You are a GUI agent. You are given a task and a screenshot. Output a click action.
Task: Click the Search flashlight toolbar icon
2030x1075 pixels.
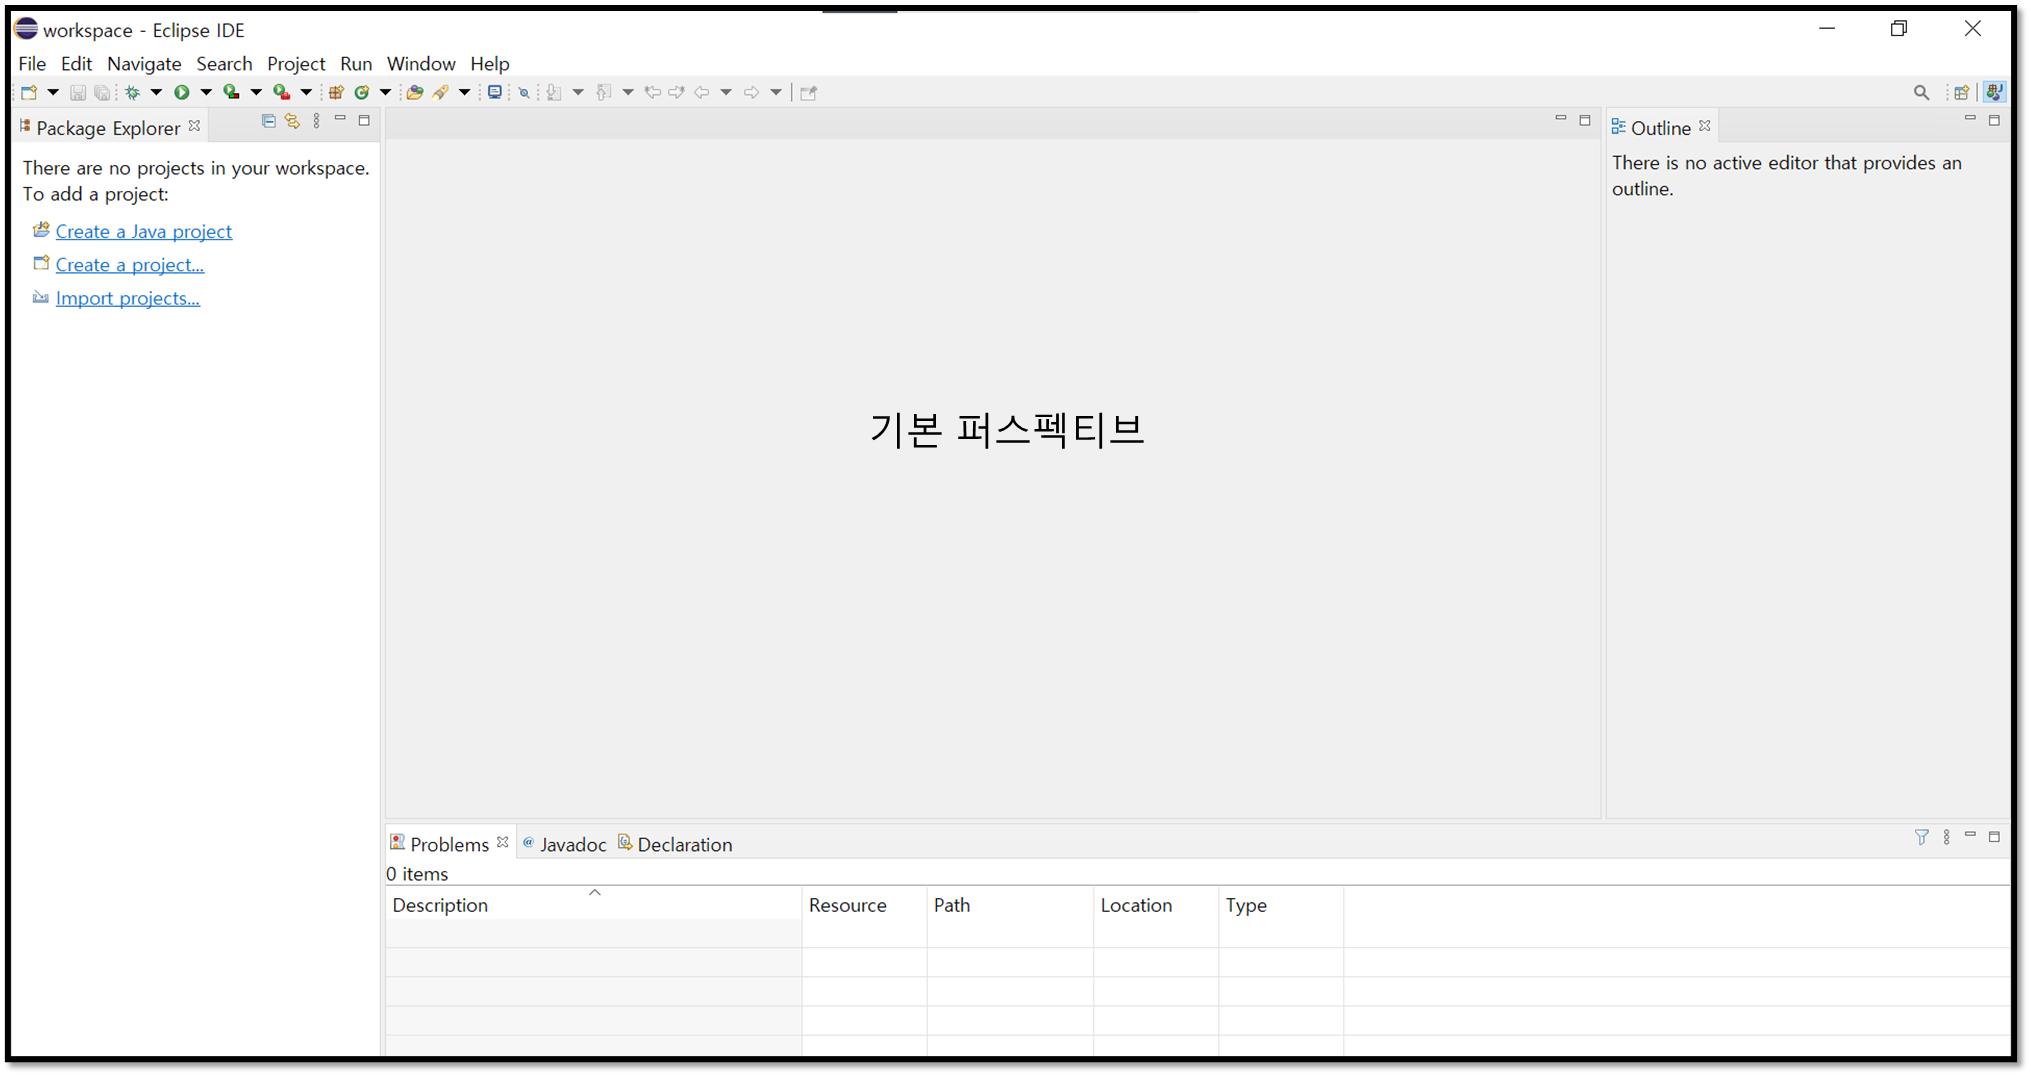[441, 93]
